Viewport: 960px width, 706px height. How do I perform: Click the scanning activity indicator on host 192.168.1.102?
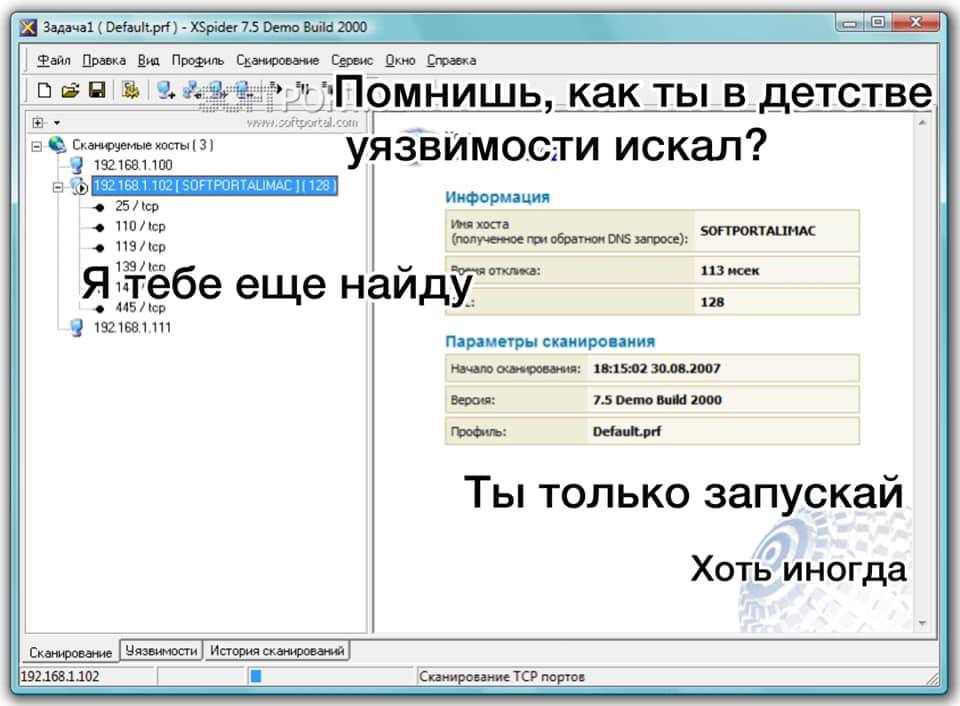coord(81,187)
